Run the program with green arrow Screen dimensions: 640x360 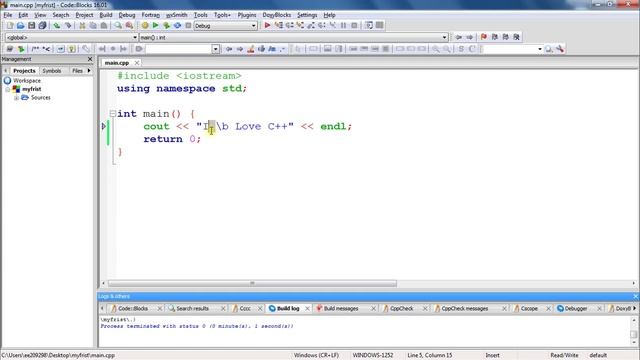[x=156, y=25]
